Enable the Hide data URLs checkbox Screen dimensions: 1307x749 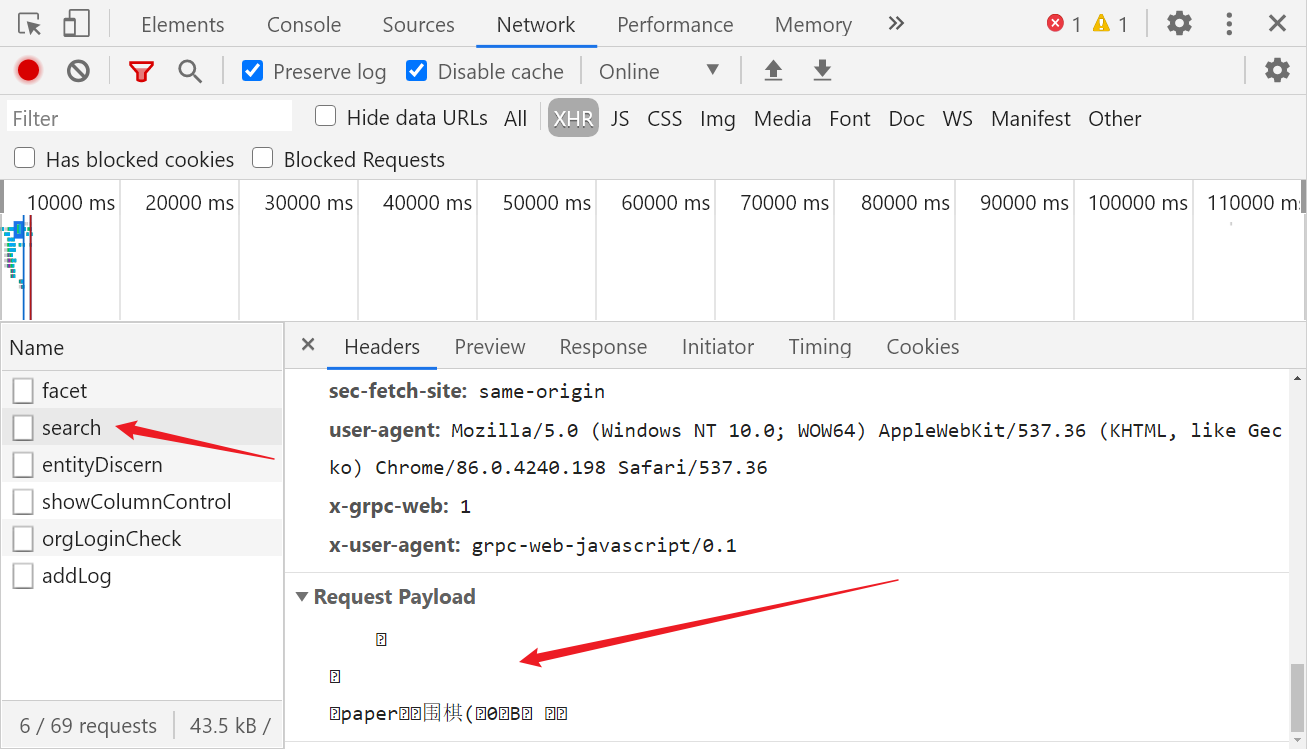tap(325, 117)
